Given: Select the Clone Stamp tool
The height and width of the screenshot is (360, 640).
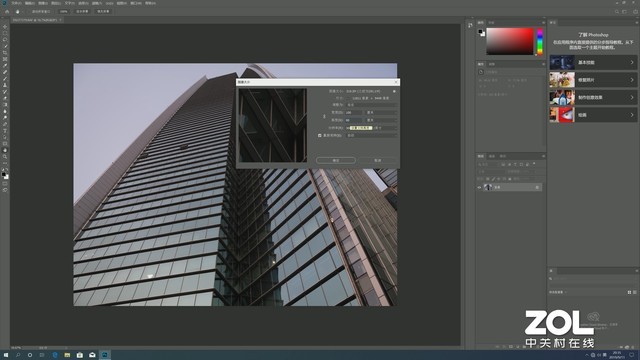Looking at the screenshot, I should (5, 85).
